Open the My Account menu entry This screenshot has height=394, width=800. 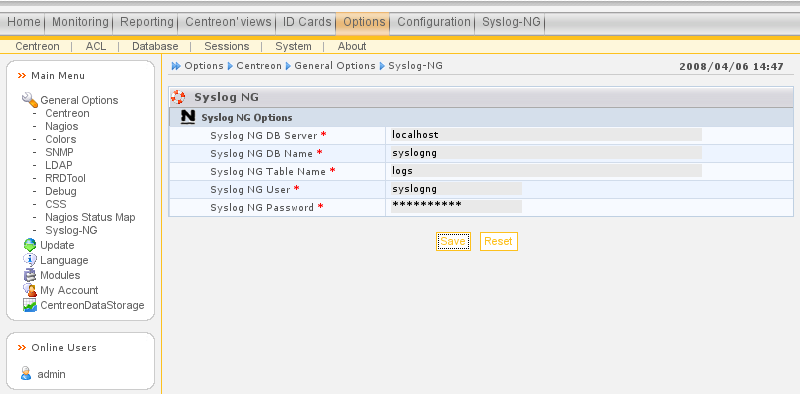pos(69,290)
